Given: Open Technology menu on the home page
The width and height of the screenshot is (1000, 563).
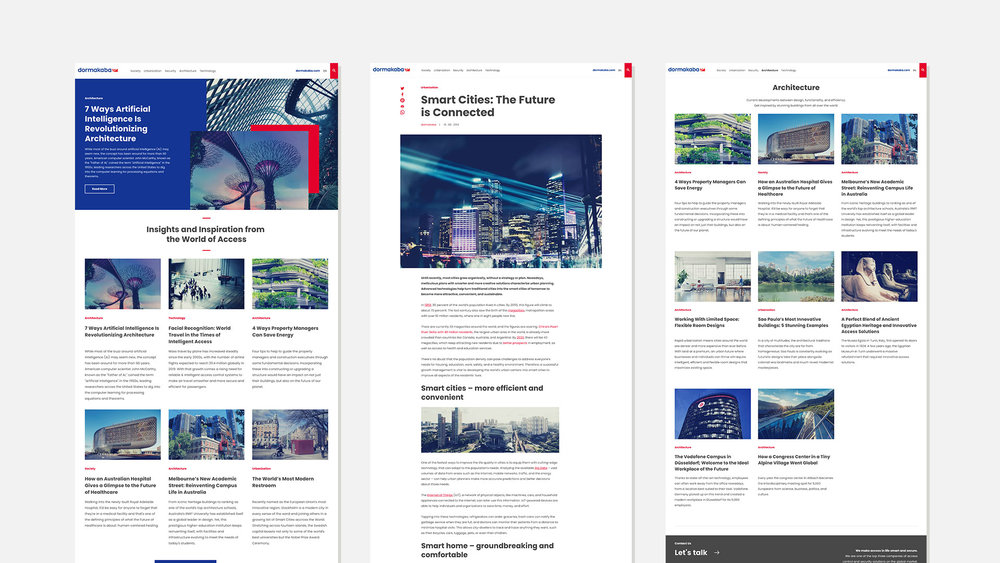Looking at the screenshot, I should pos(208,71).
